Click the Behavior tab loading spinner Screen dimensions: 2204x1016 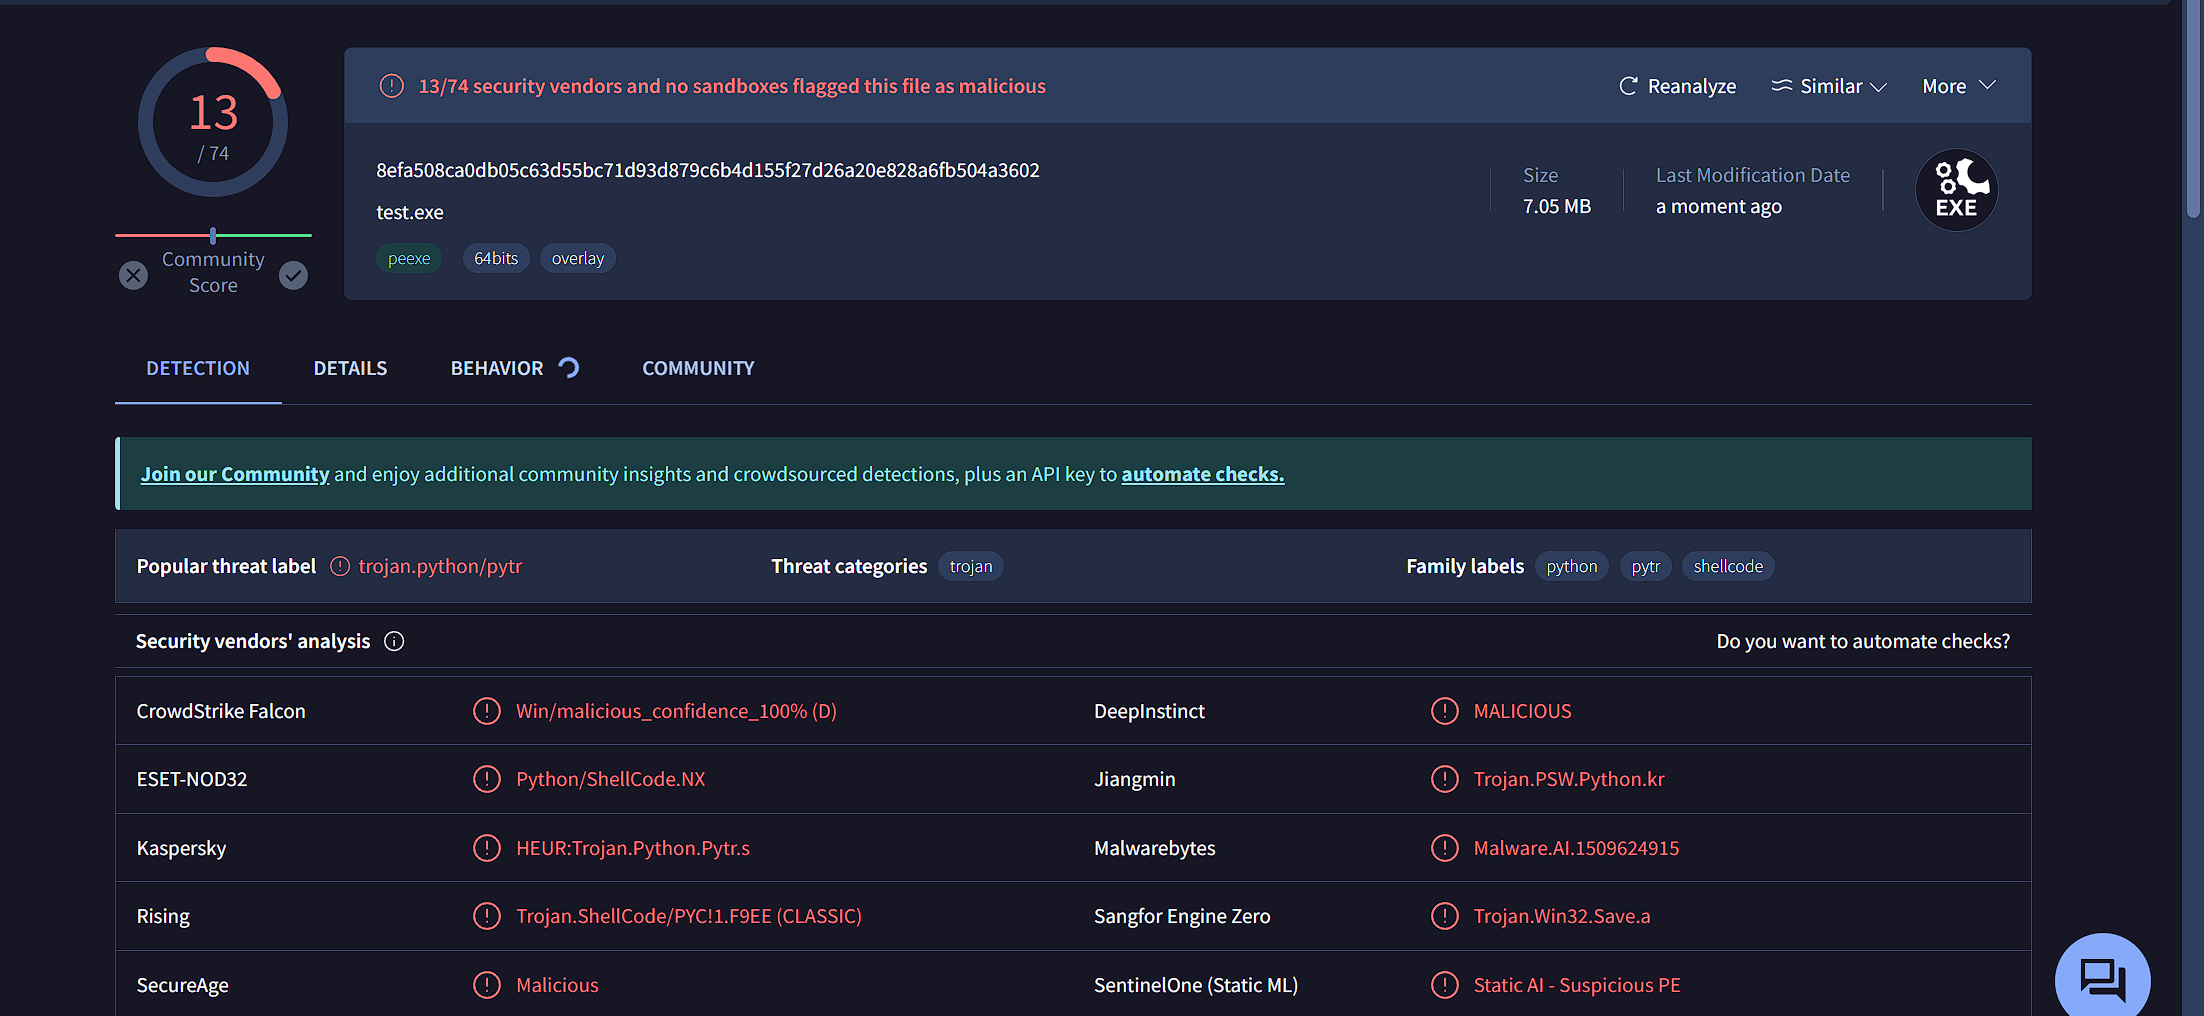coord(569,368)
